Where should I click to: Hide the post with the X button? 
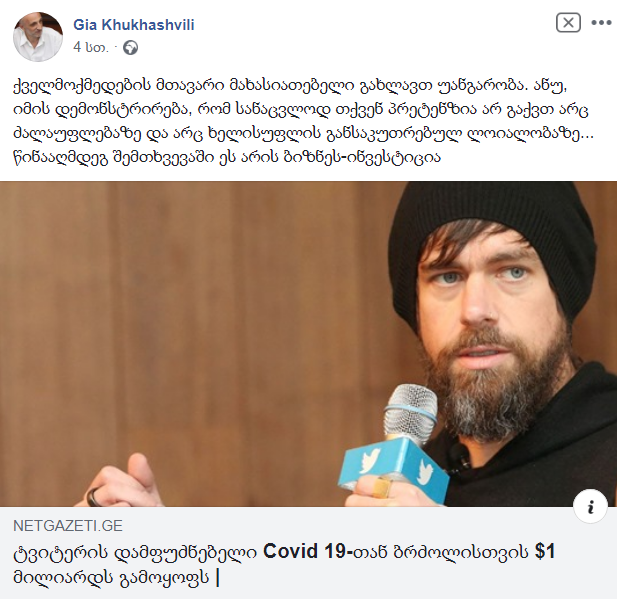(568, 22)
